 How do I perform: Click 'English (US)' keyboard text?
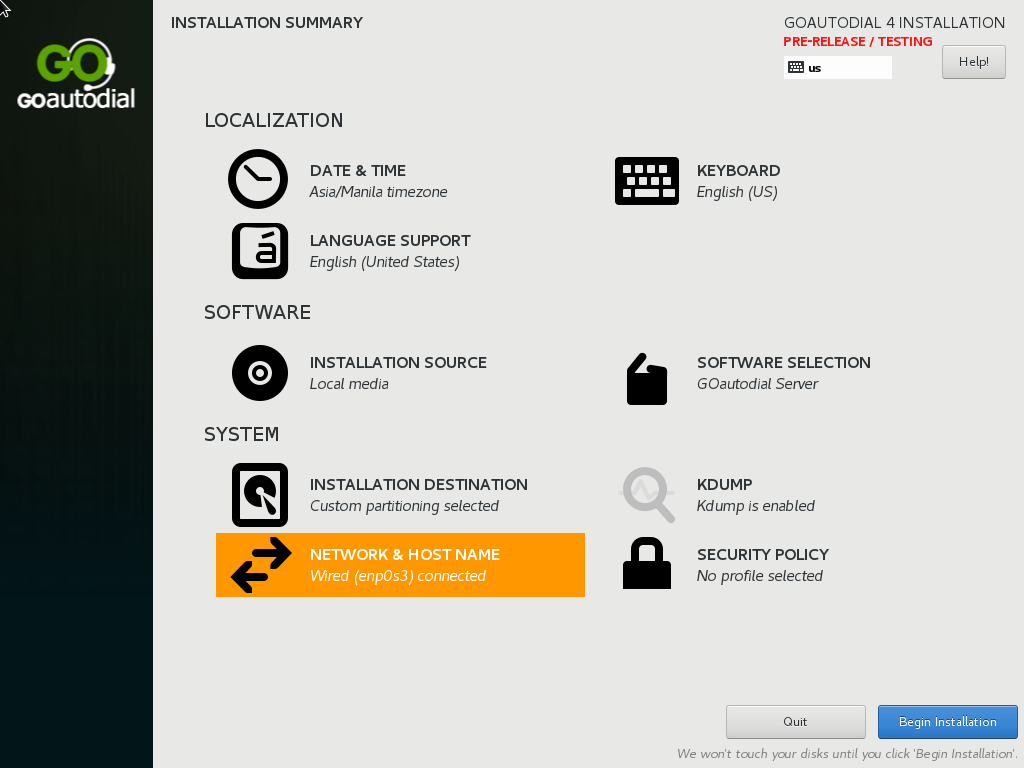click(737, 192)
